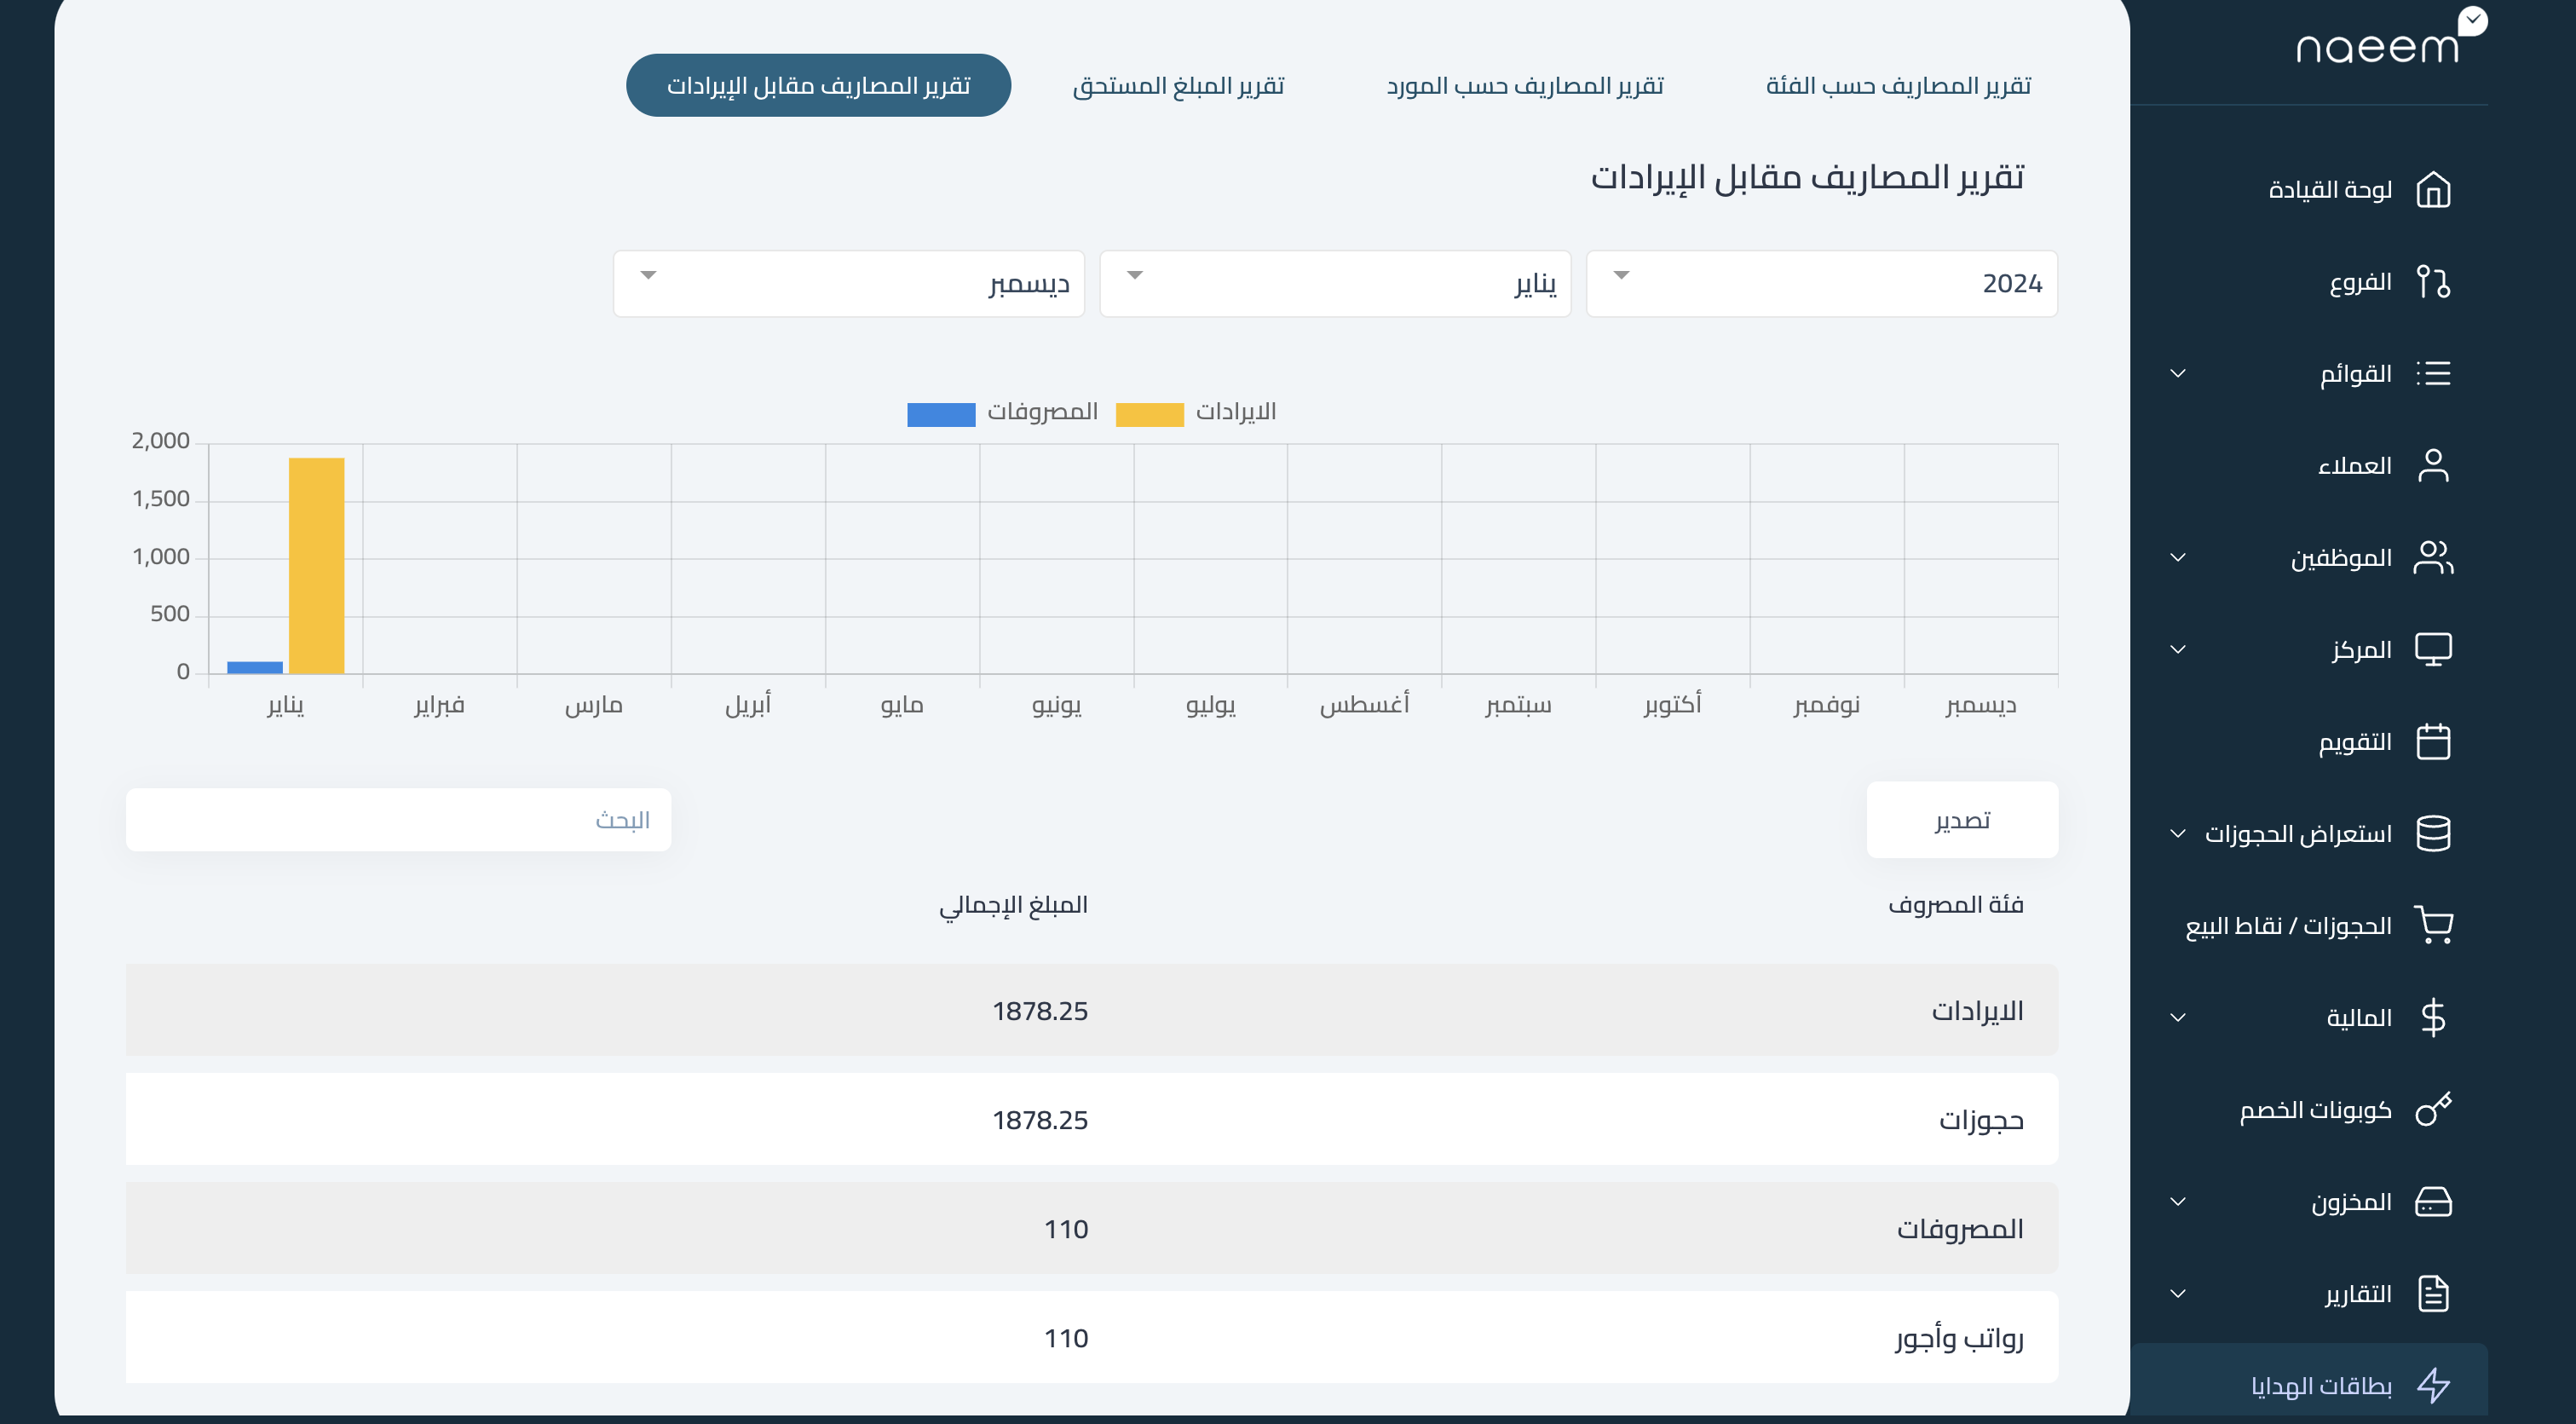Open التقويم sidebar item

click(x=2355, y=741)
